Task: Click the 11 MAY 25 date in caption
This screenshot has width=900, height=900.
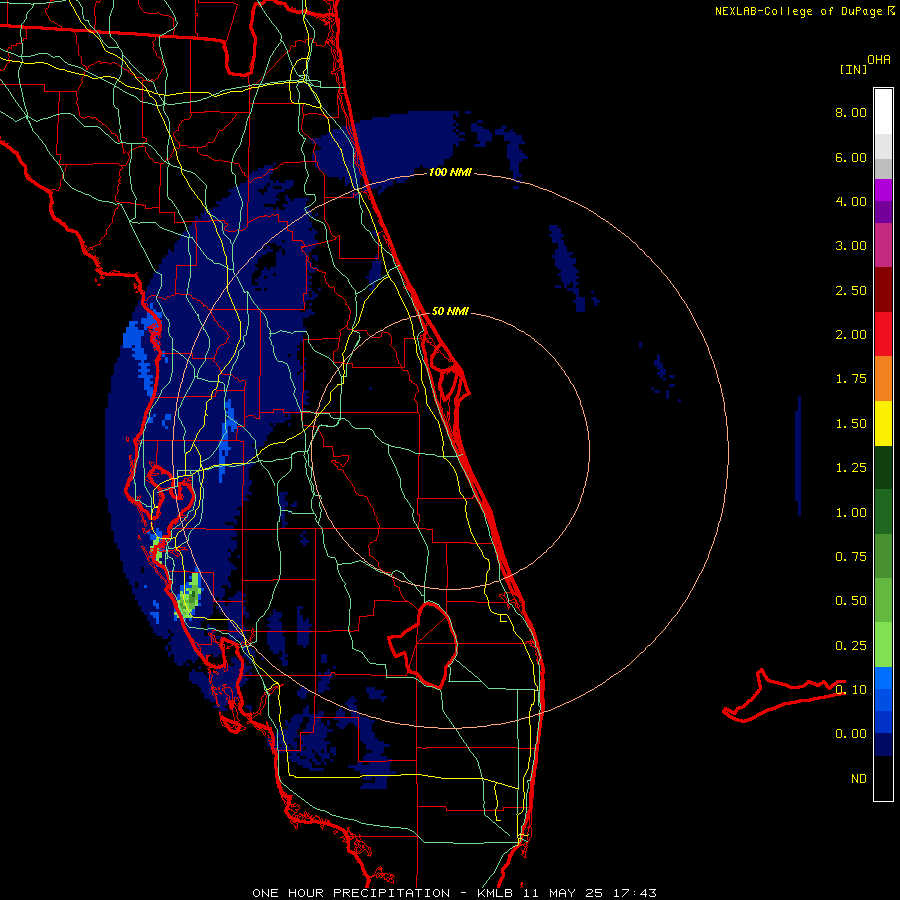Action: point(564,893)
